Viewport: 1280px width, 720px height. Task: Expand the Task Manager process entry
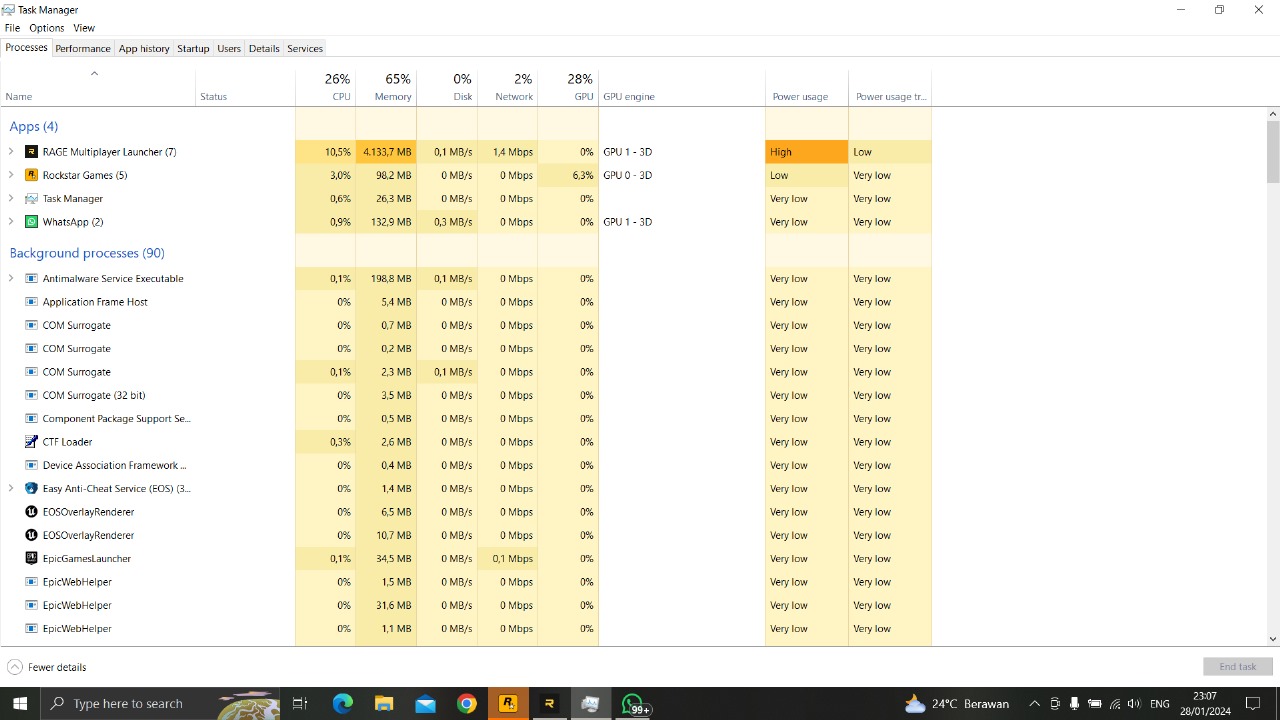click(x=11, y=198)
